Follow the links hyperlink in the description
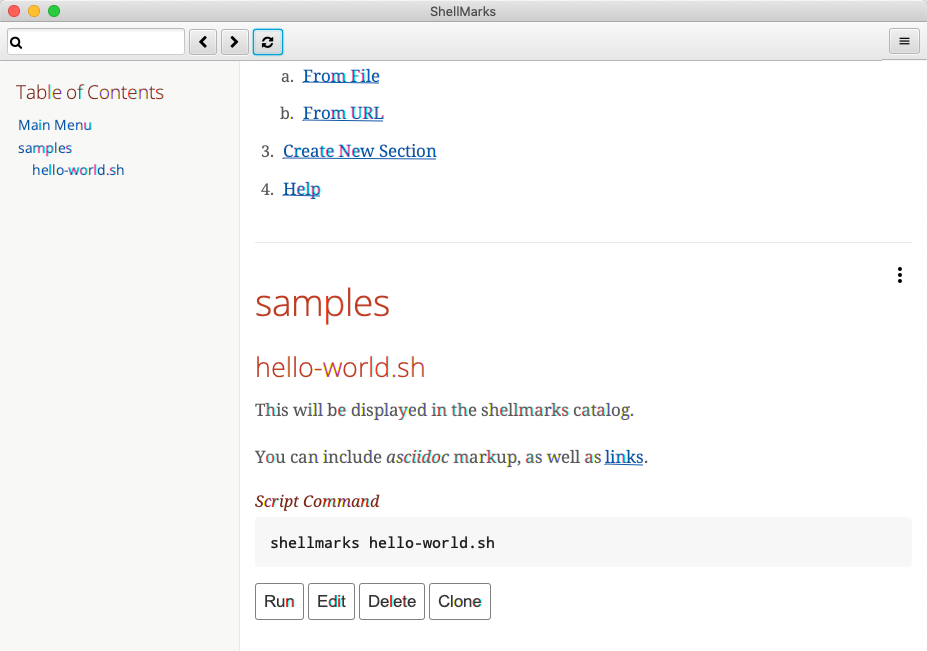 pyautogui.click(x=622, y=457)
